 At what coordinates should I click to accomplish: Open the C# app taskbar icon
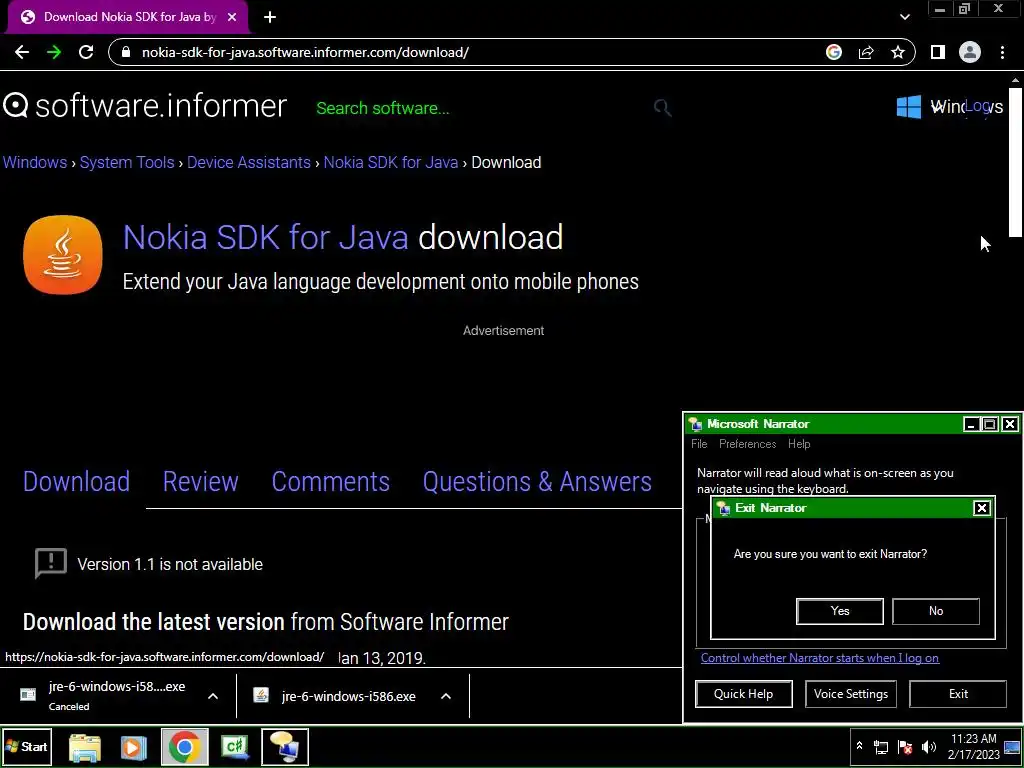tap(235, 747)
